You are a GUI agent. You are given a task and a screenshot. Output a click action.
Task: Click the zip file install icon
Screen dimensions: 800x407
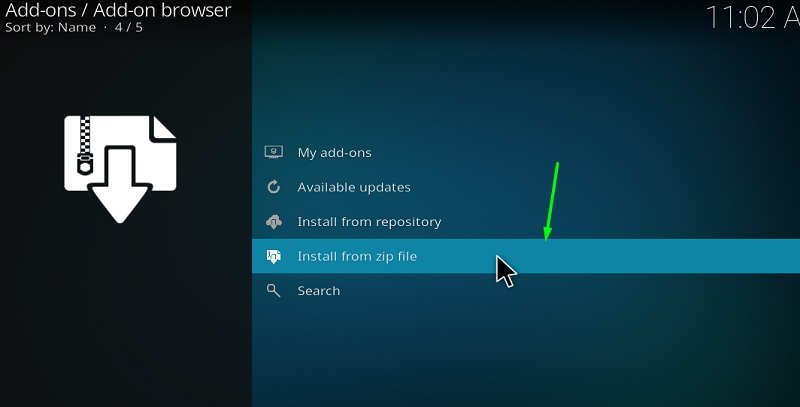pos(273,256)
